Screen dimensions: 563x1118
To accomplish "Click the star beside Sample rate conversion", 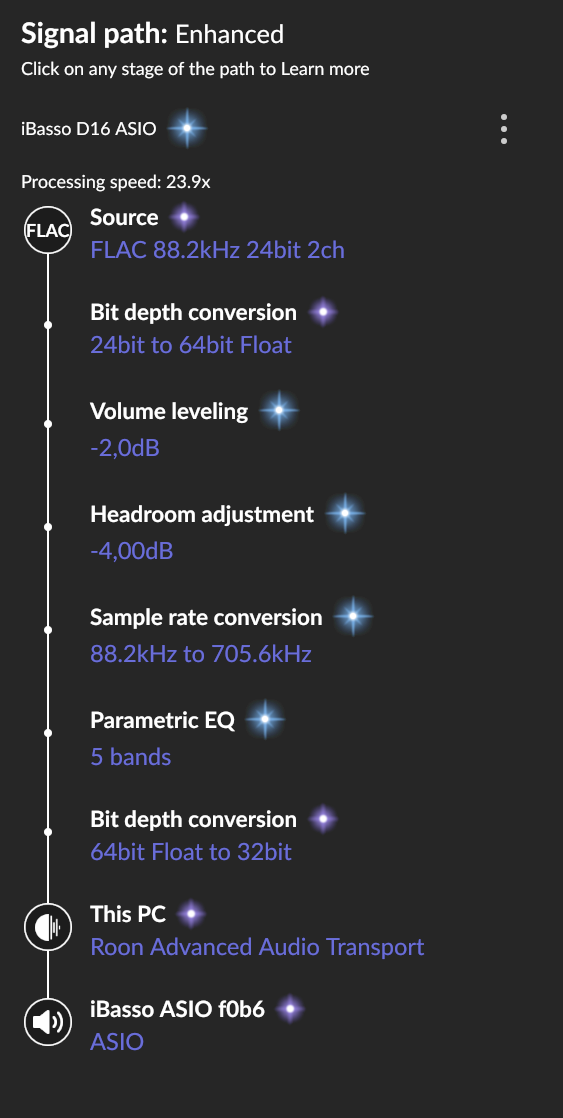I will click(x=353, y=617).
